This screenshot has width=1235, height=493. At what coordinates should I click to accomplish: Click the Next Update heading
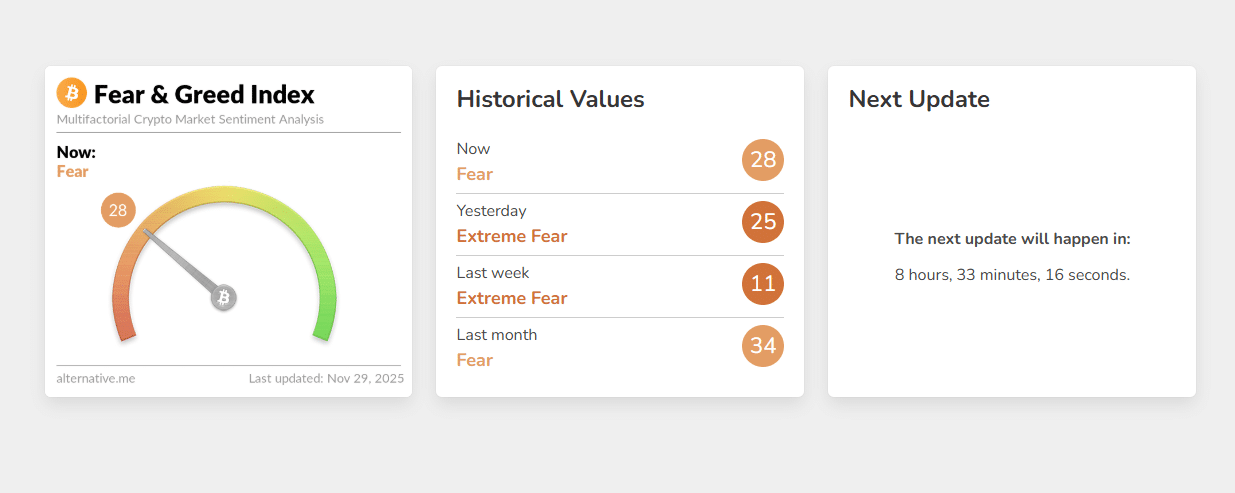click(x=919, y=99)
